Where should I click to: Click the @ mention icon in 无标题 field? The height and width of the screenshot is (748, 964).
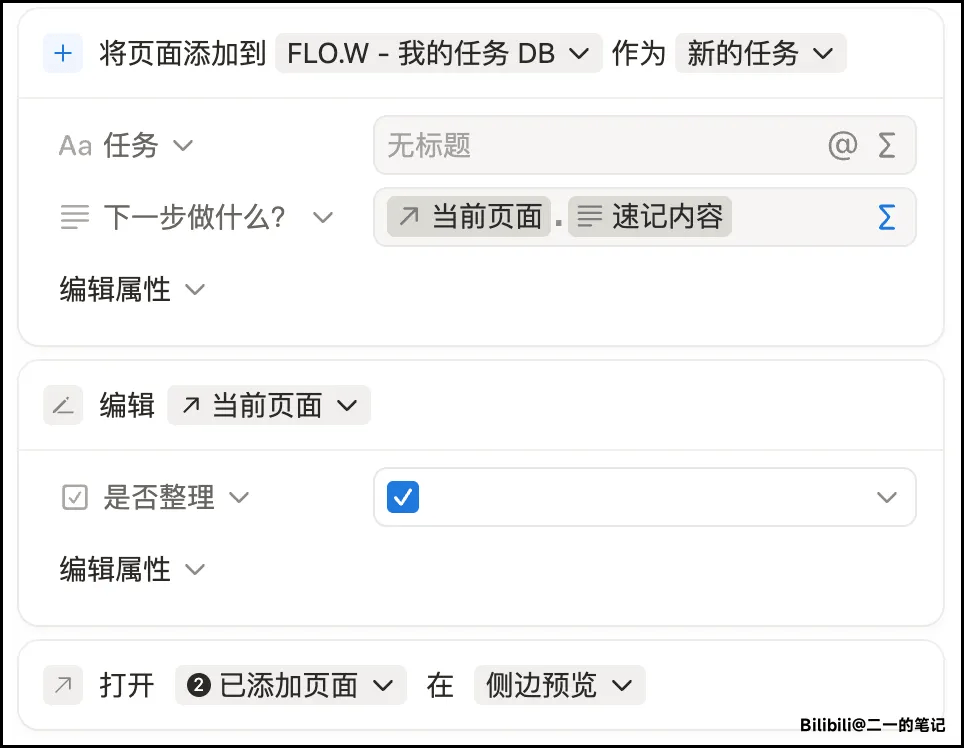(843, 146)
